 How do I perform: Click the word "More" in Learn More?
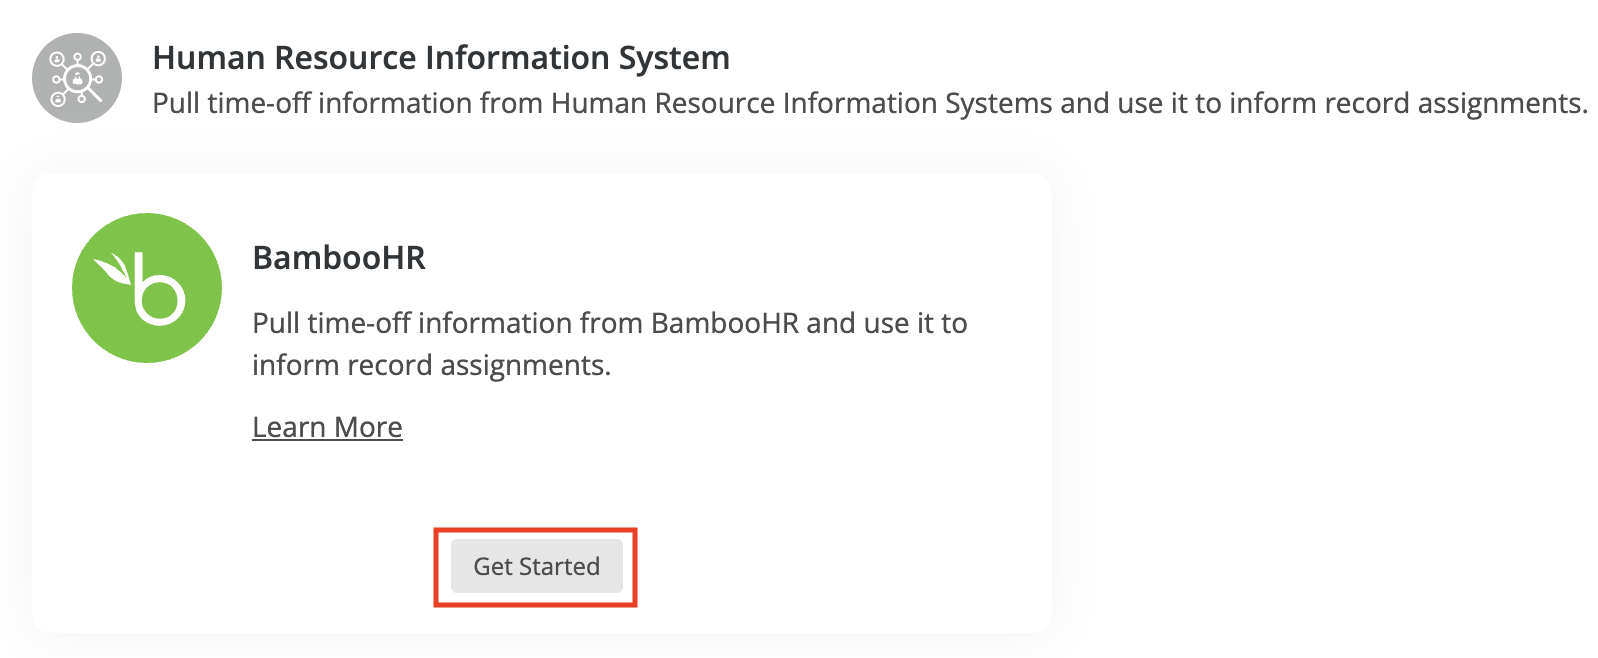[368, 427]
